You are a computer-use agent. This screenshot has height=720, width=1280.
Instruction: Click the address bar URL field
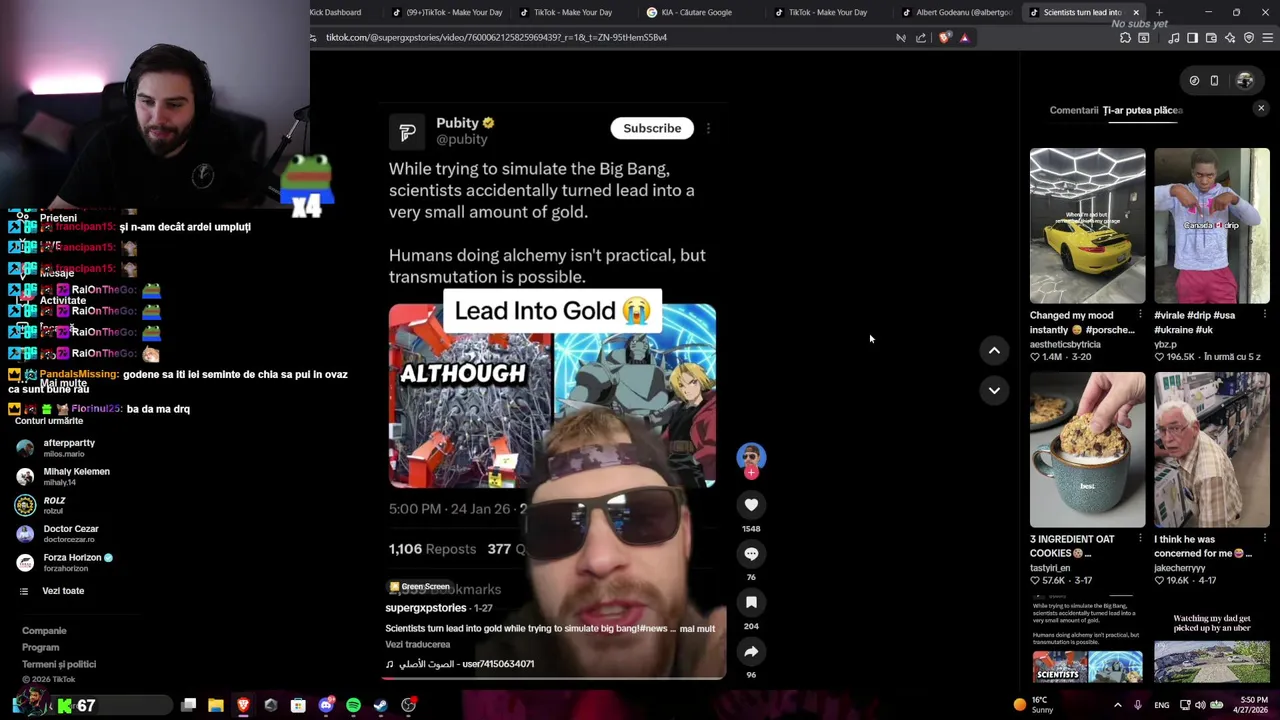600,38
